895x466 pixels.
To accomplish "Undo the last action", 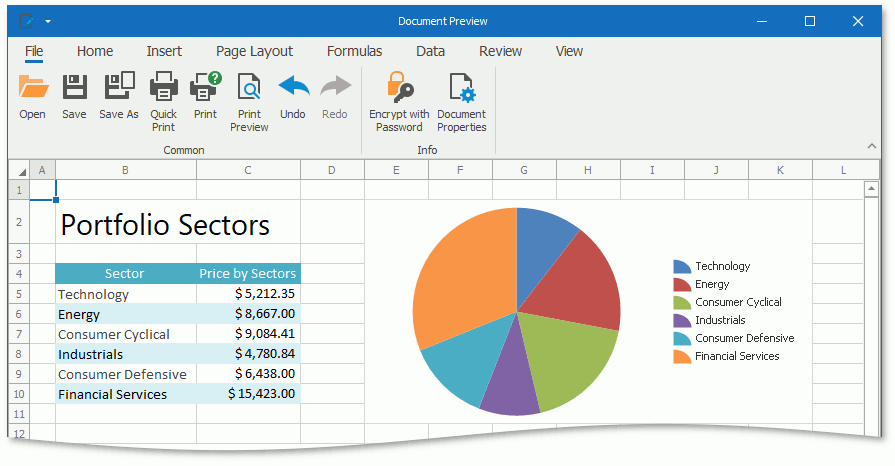I will pos(293,89).
